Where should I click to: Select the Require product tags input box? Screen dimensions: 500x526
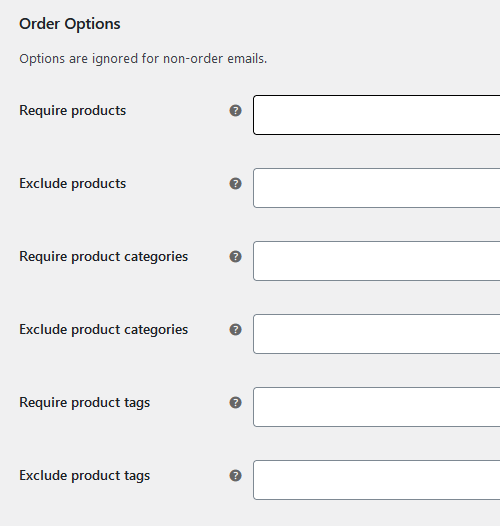point(377,407)
